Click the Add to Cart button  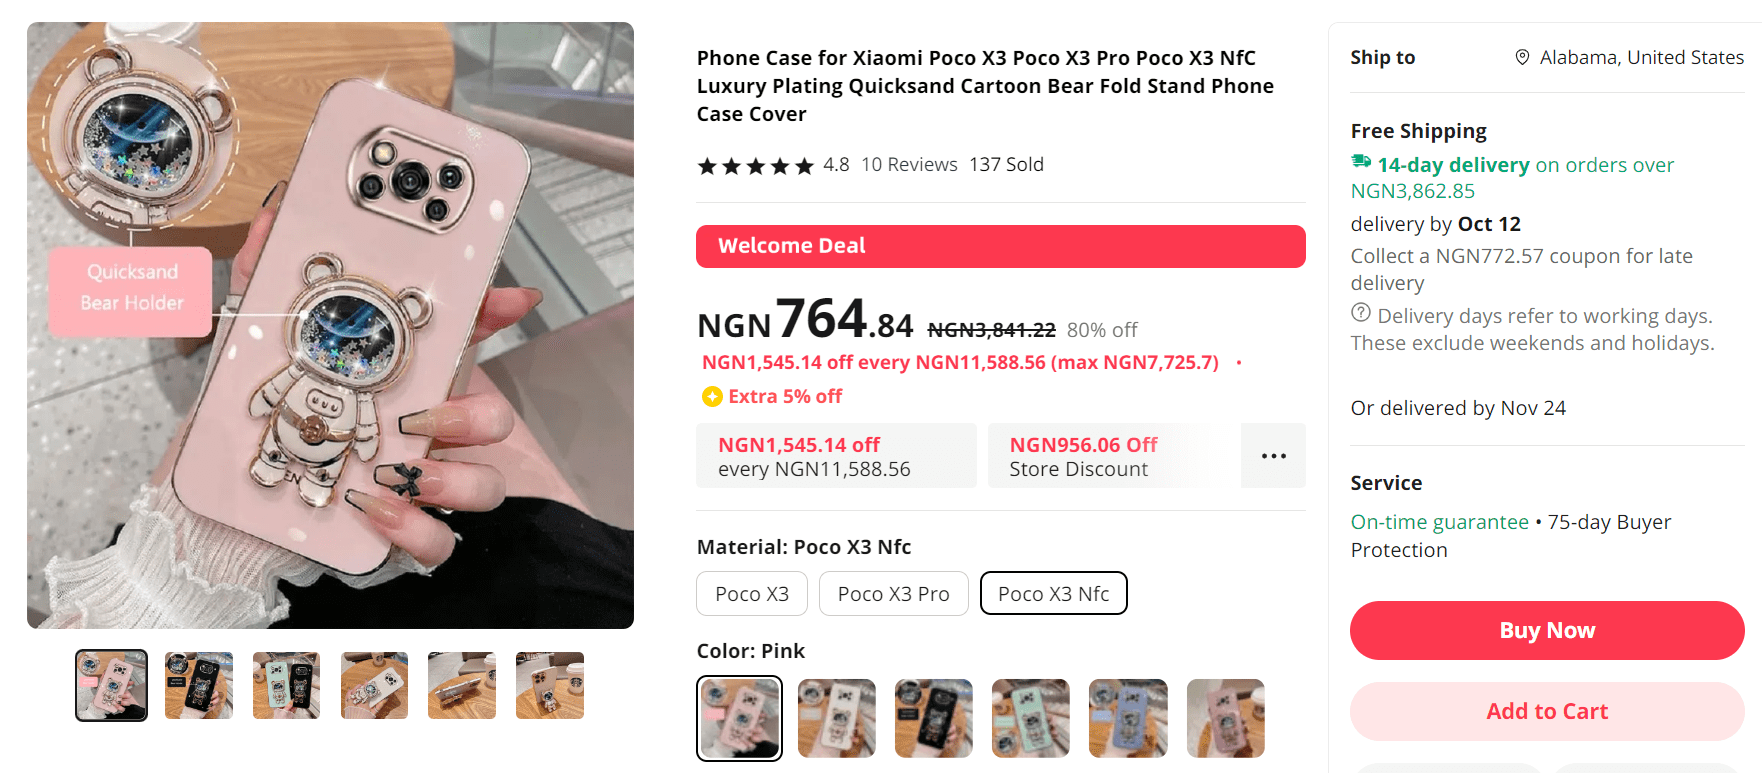click(1546, 711)
